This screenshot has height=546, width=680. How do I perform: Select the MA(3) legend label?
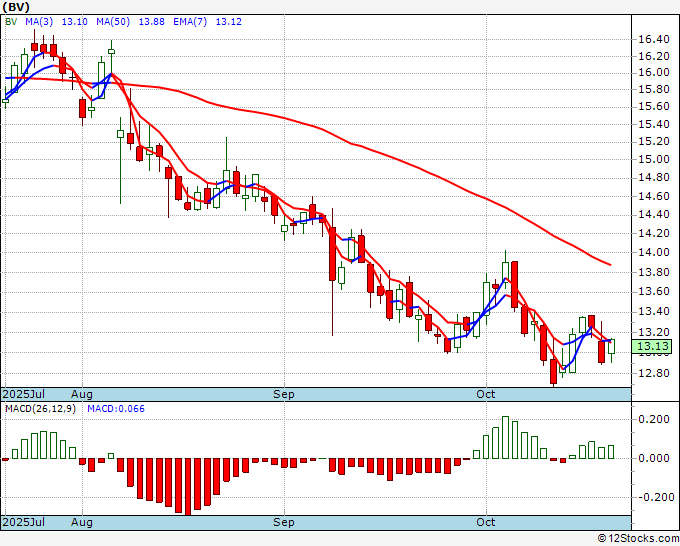(39, 22)
